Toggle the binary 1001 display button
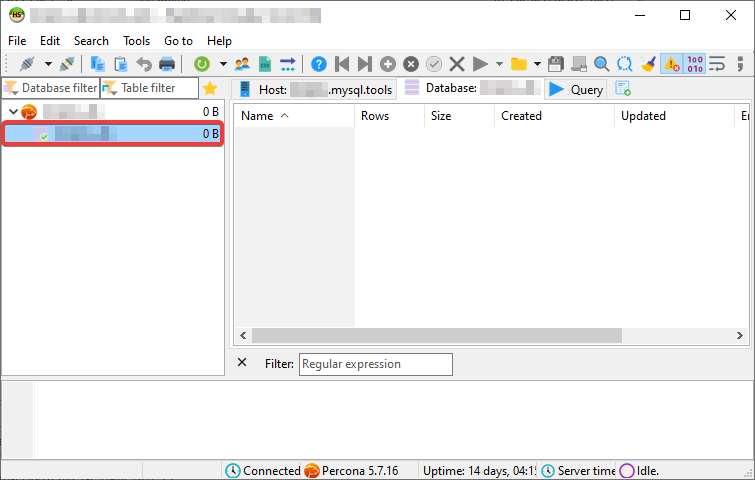 pos(695,64)
